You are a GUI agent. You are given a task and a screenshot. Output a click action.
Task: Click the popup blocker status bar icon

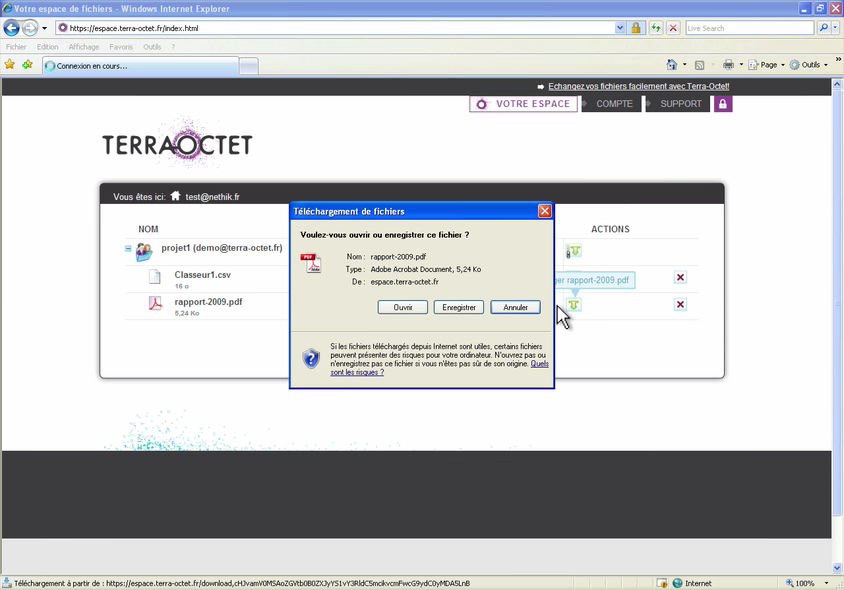click(x=662, y=583)
